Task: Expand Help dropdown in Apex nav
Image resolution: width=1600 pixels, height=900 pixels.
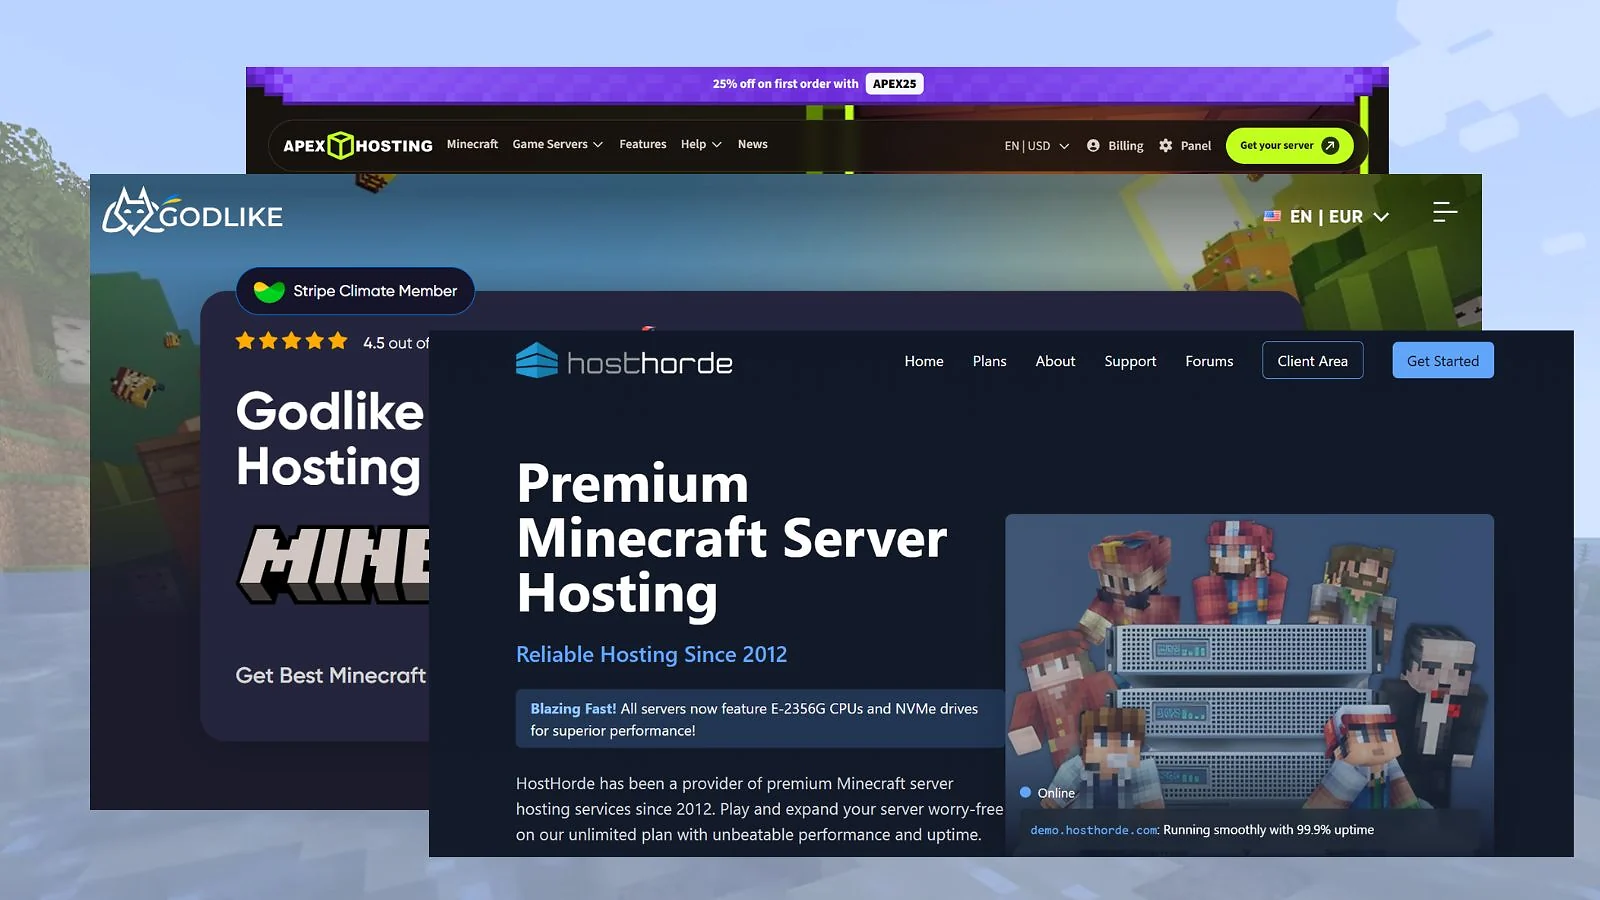Action: (x=701, y=144)
